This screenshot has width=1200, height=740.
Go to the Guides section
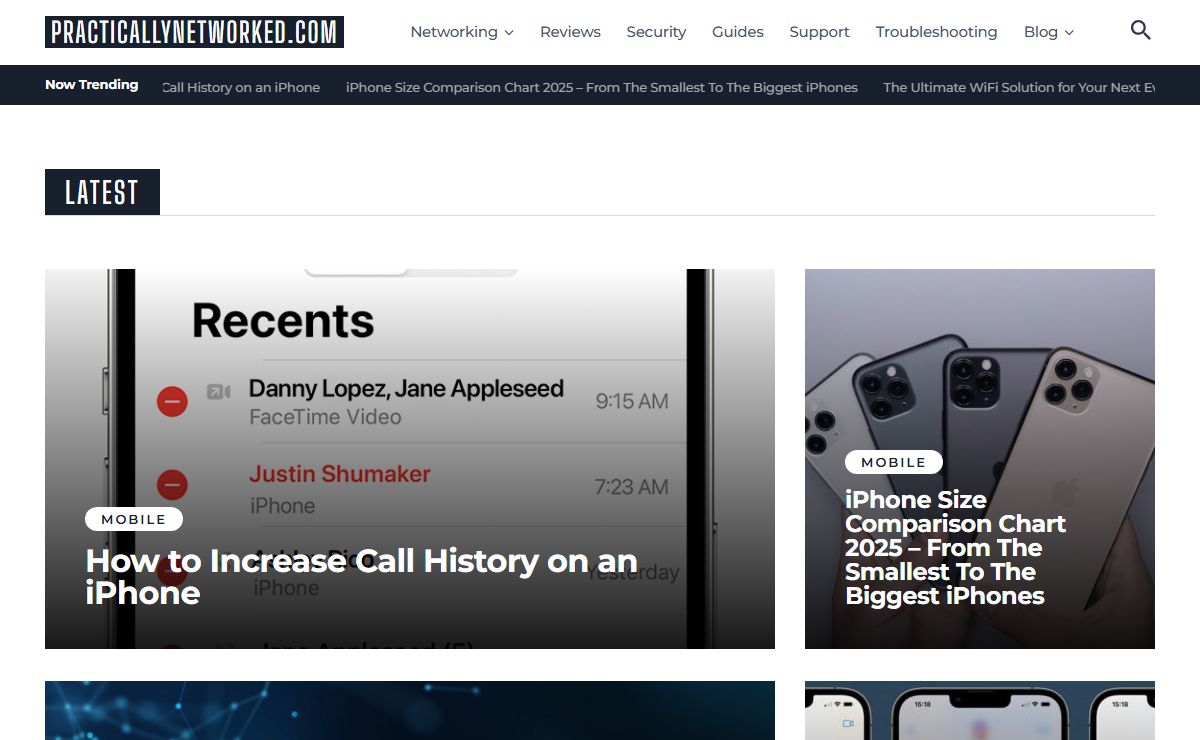pos(738,32)
